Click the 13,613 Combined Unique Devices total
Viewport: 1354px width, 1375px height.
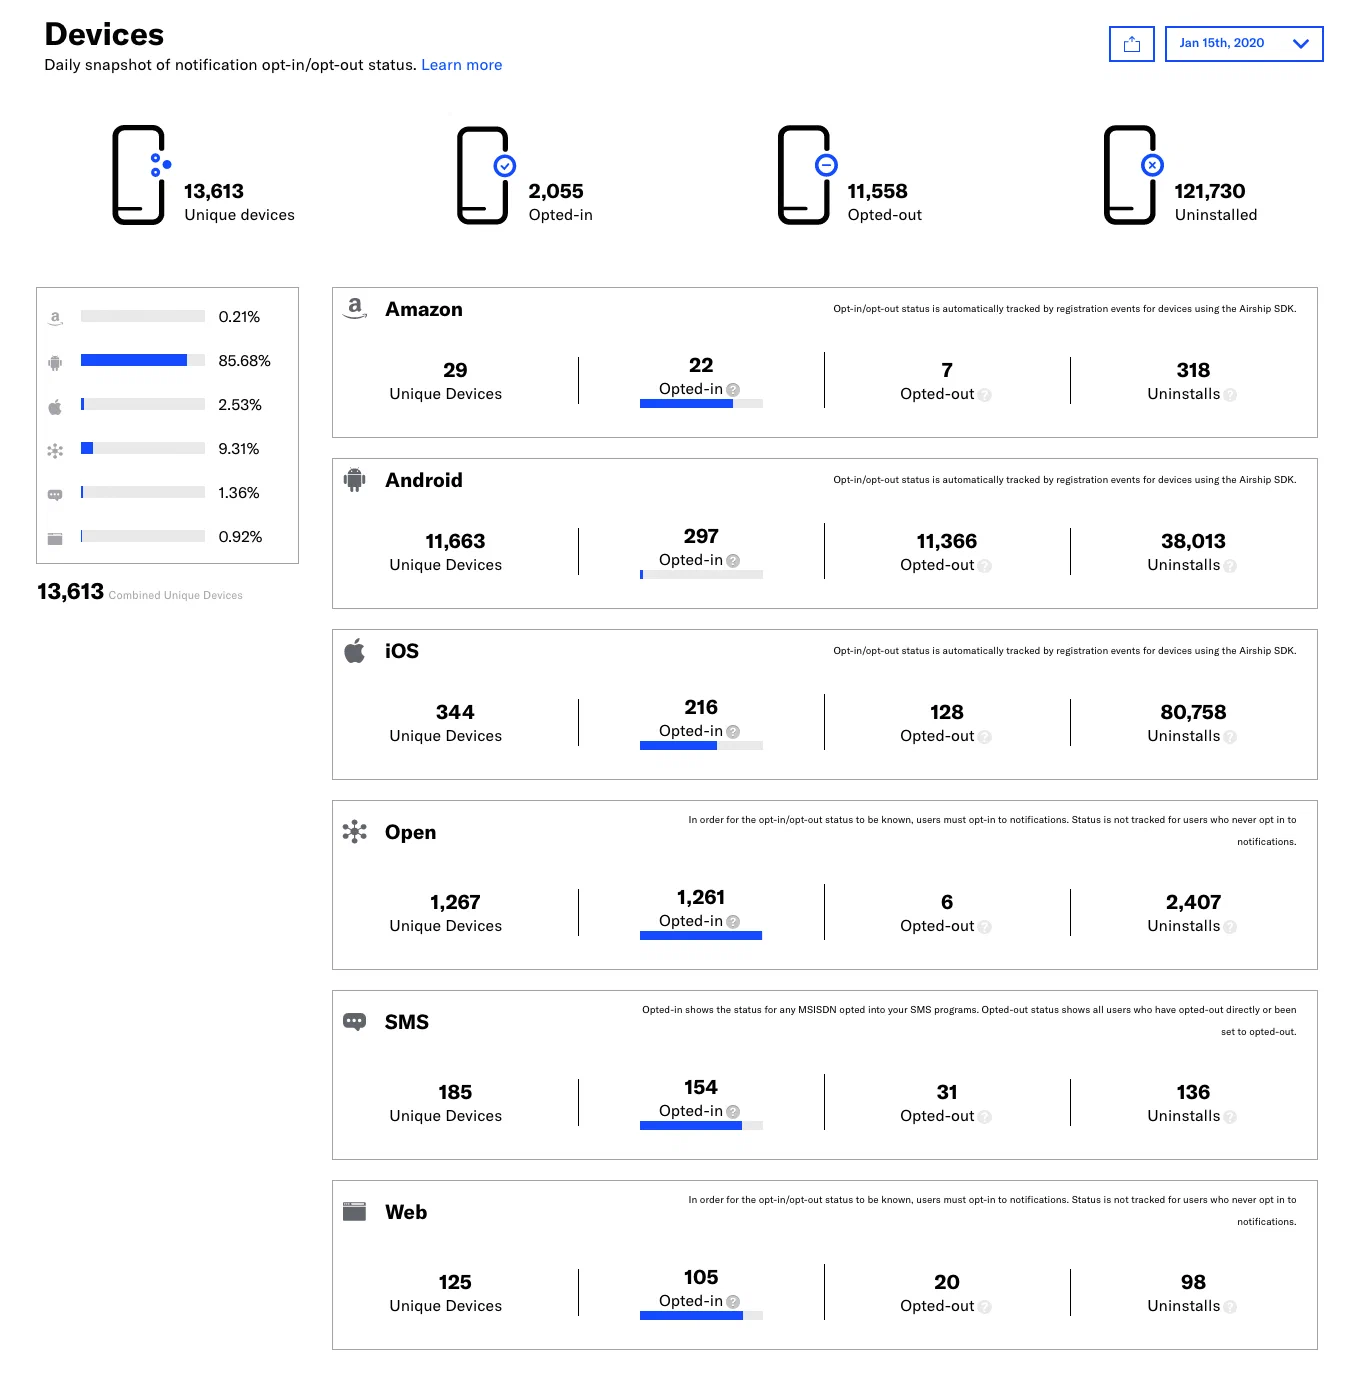71,592
